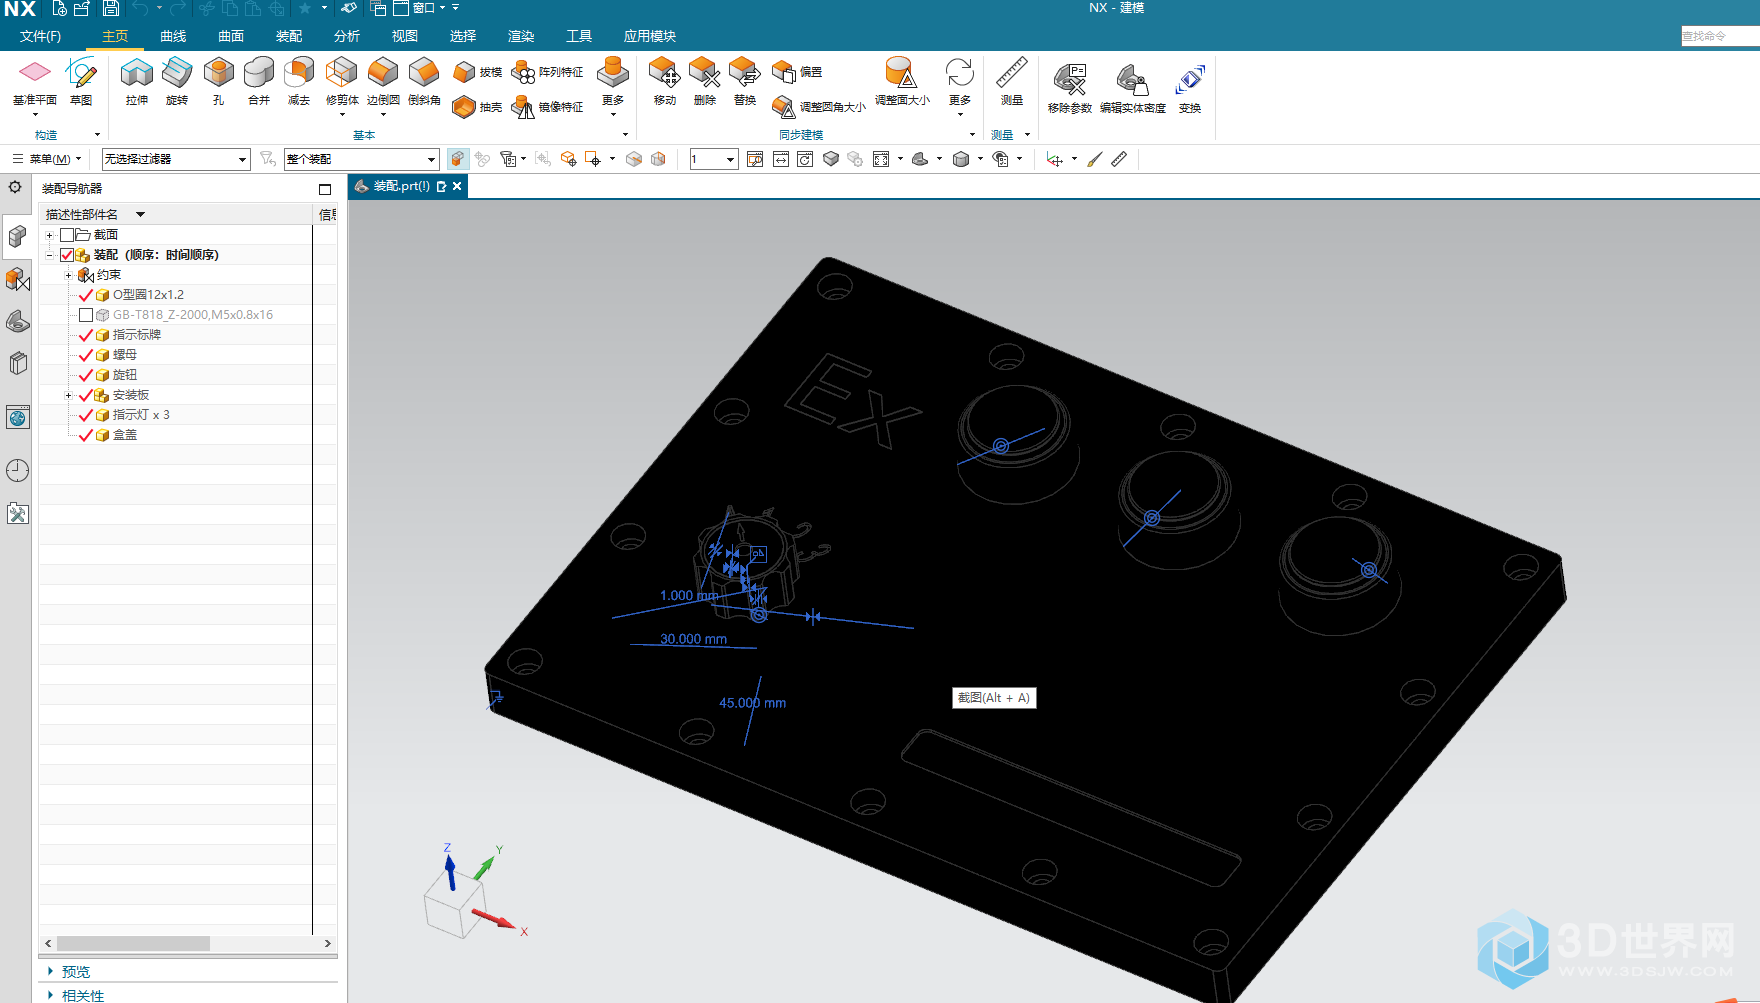Image resolution: width=1760 pixels, height=1003 pixels.
Task: Click 调整圆角大小 (Resize Blend) tool
Action: click(819, 107)
